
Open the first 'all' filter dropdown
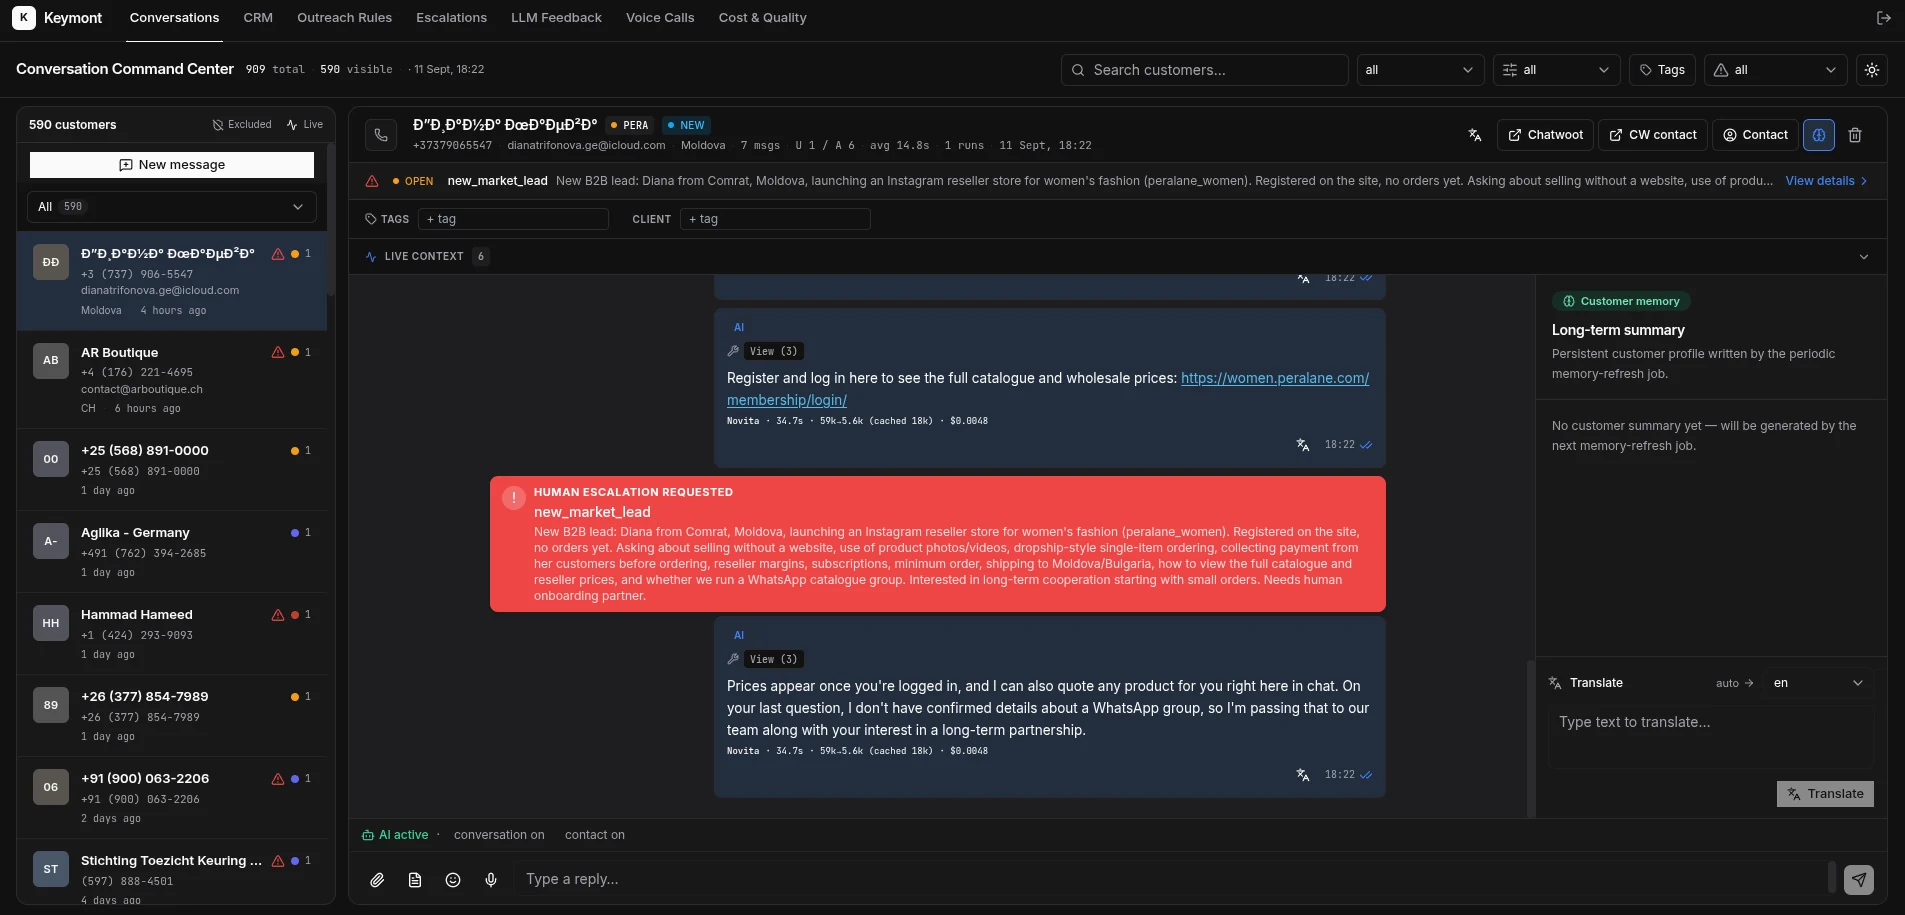click(1420, 70)
